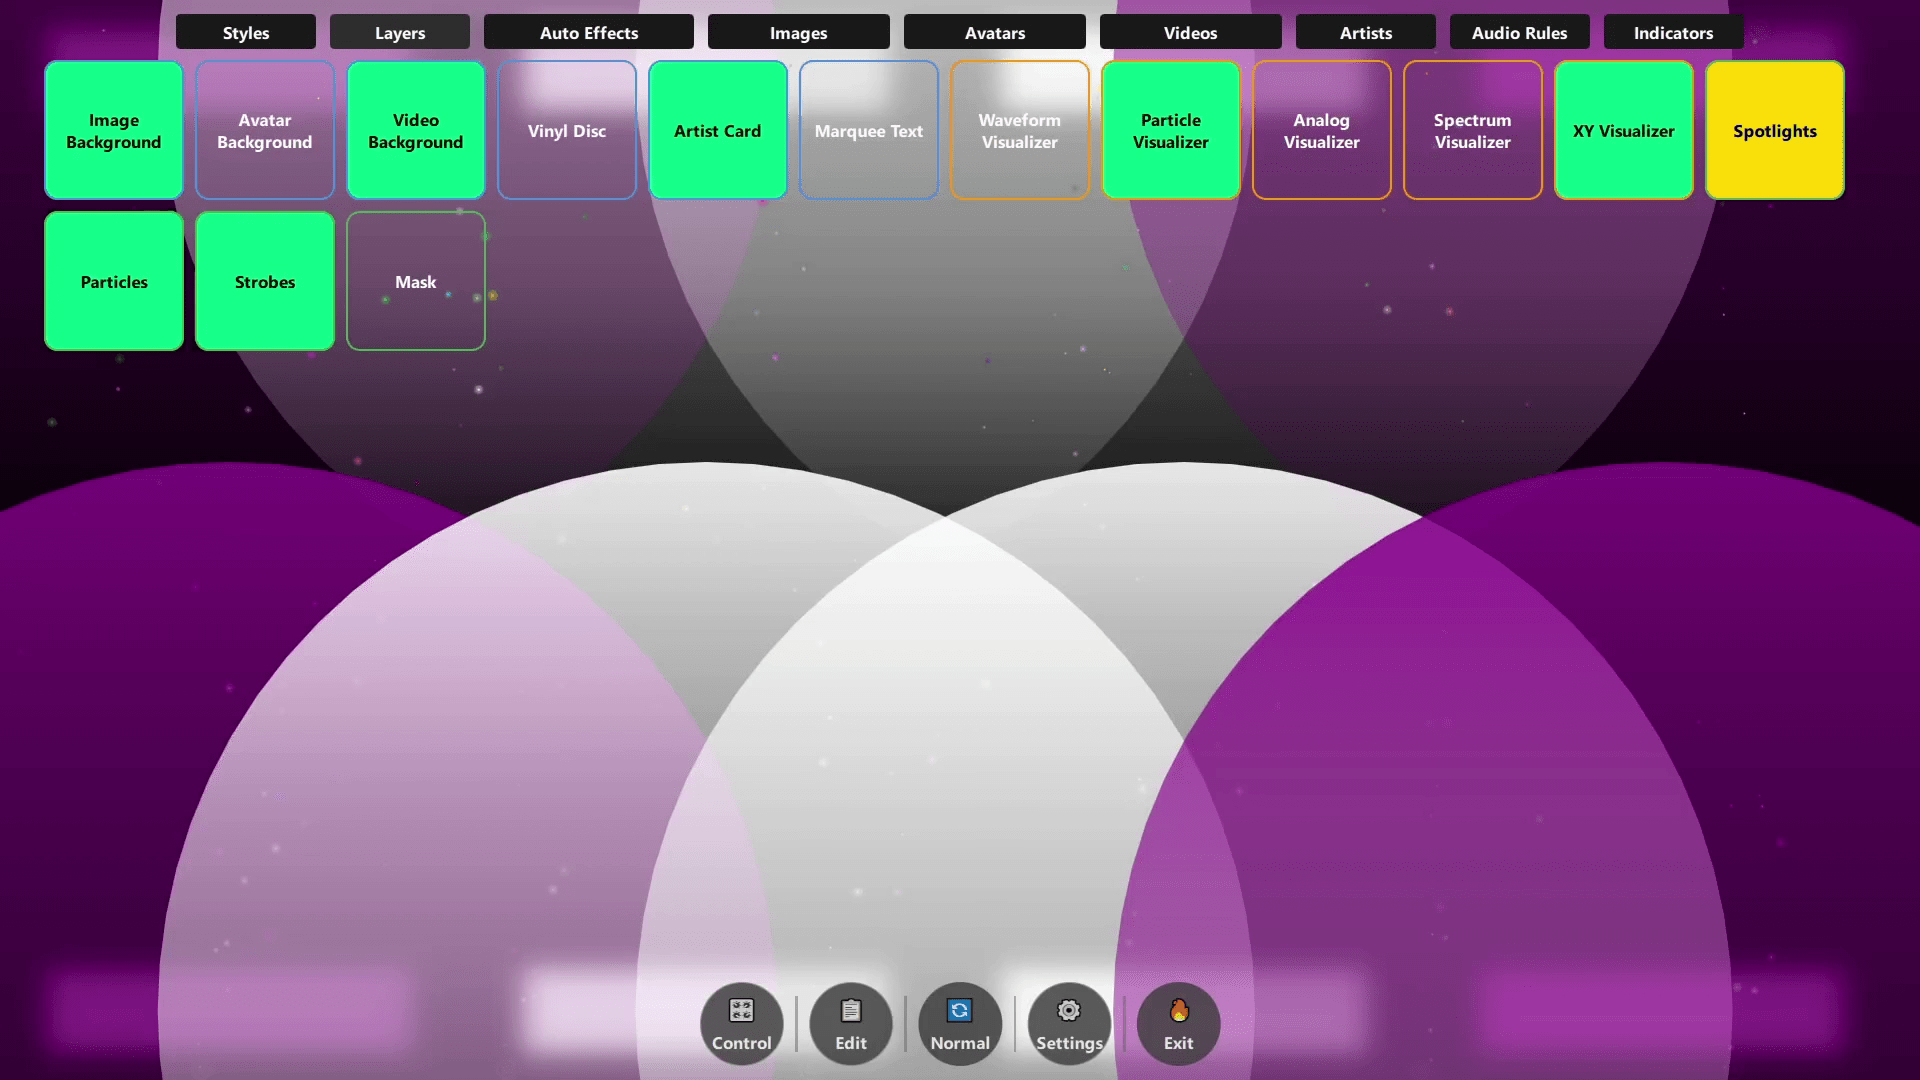
Task: Switch off the Strobes layer
Action: pyautogui.click(x=265, y=282)
